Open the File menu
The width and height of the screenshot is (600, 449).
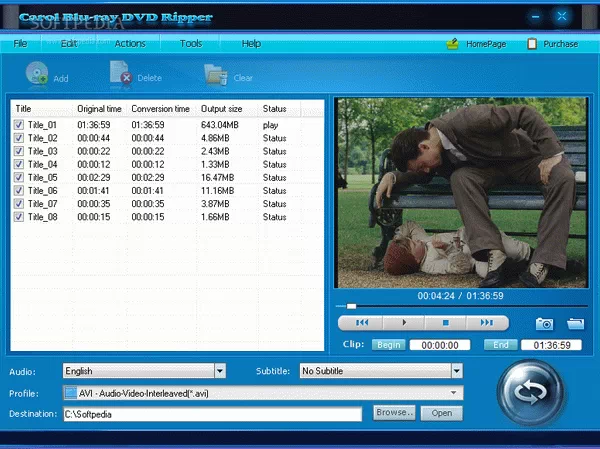[x=20, y=44]
